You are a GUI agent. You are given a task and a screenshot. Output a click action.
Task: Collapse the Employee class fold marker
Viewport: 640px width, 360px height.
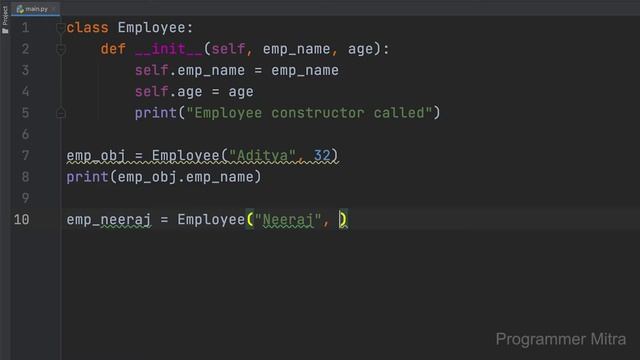(x=60, y=28)
